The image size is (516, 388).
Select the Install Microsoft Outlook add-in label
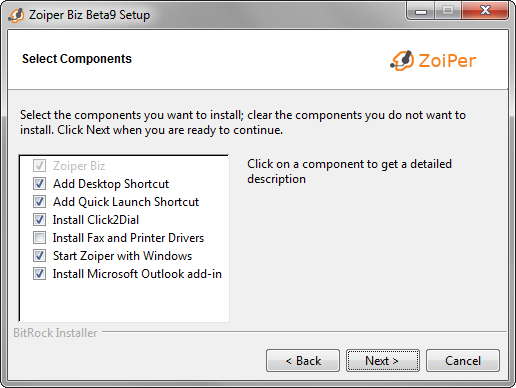137,274
